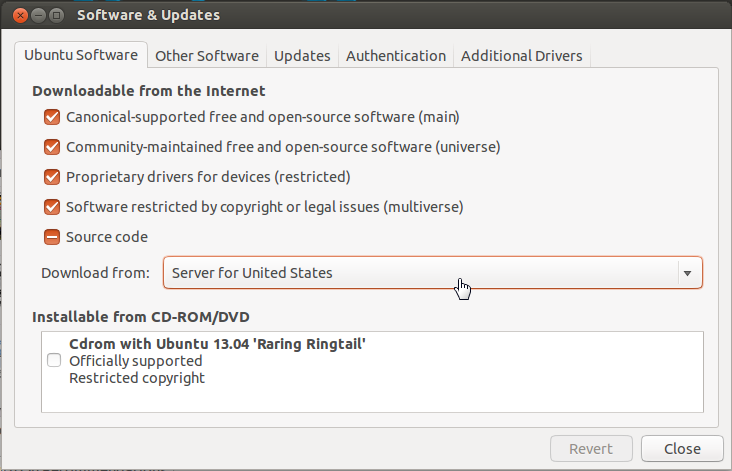732x471 pixels.
Task: Select the Additional Drivers tab
Action: pyautogui.click(x=522, y=56)
